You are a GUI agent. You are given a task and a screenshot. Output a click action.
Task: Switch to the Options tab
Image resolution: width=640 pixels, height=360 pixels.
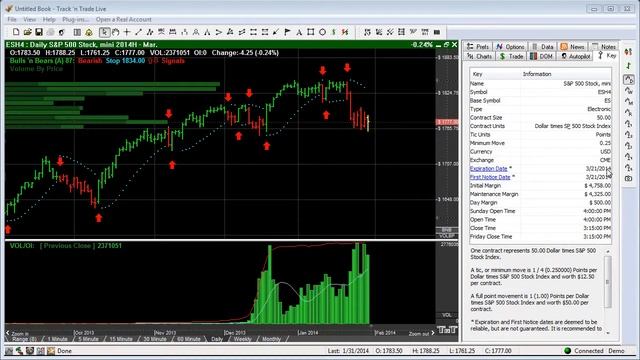510,47
